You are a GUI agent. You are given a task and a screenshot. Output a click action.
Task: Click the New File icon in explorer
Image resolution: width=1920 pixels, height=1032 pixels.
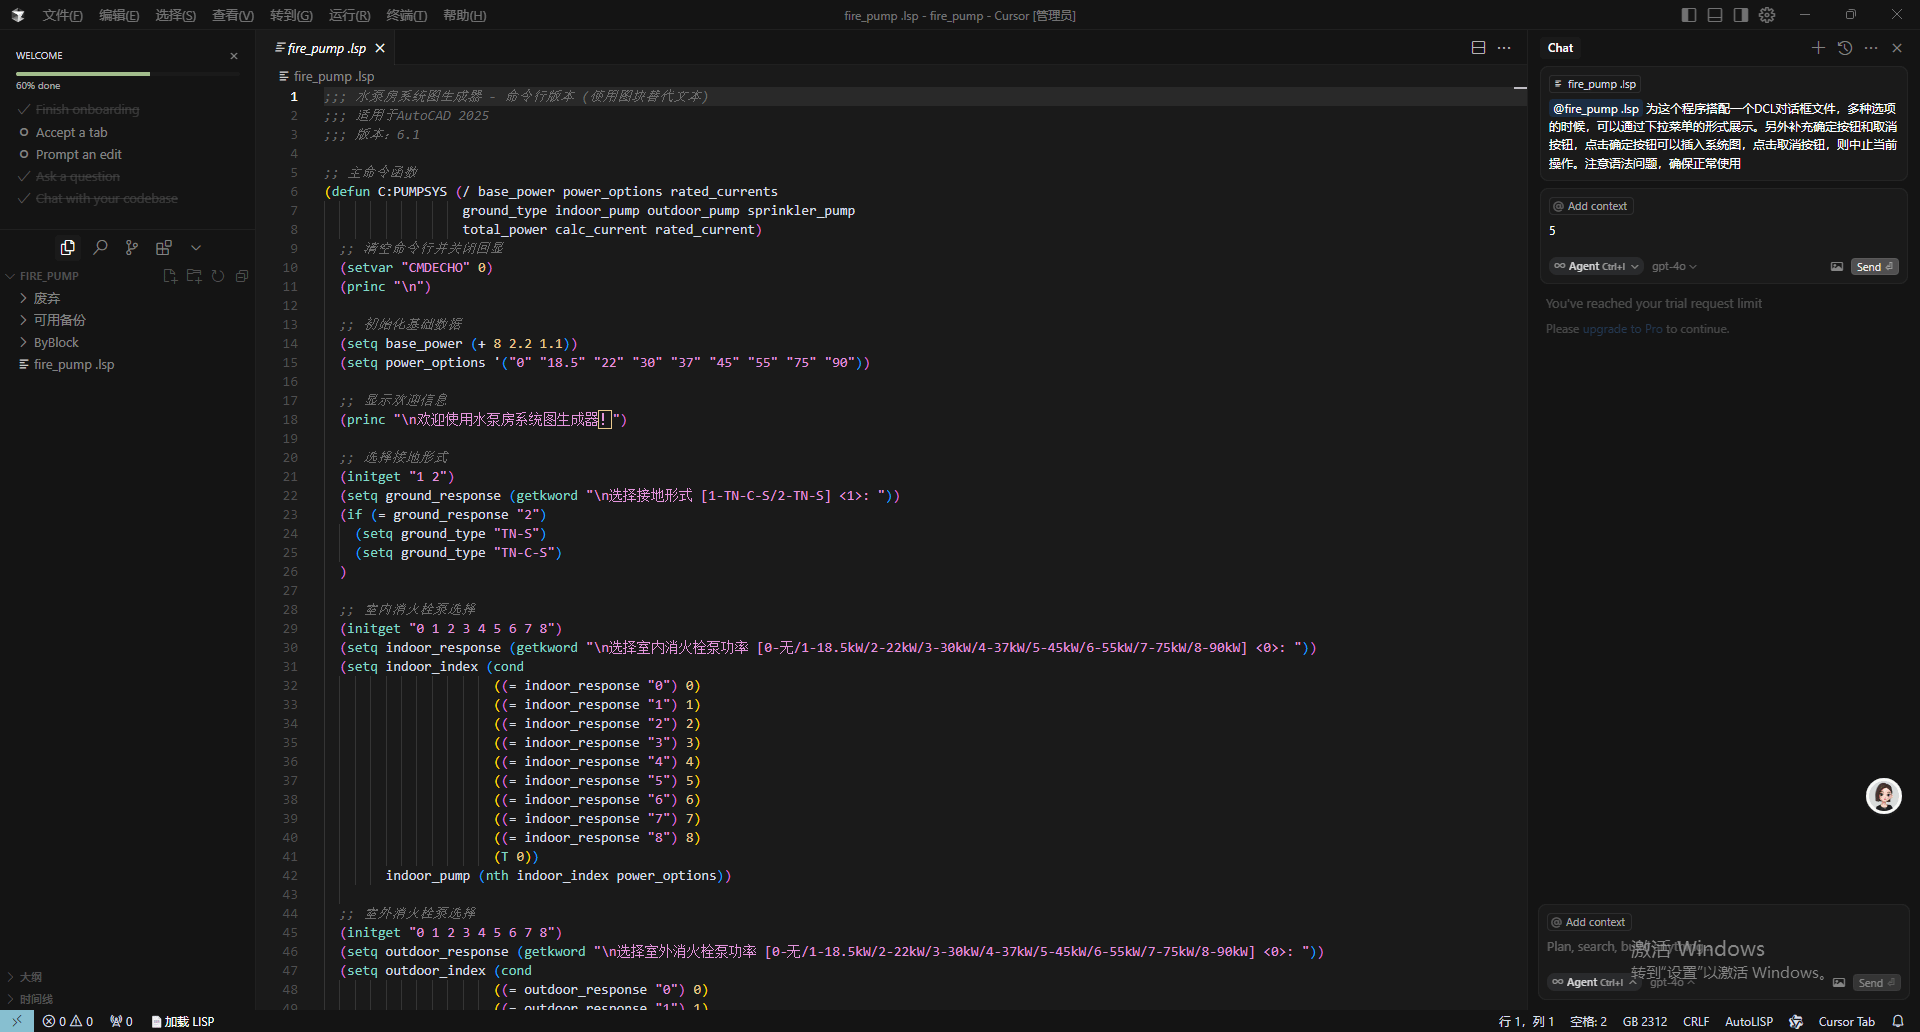click(x=170, y=276)
